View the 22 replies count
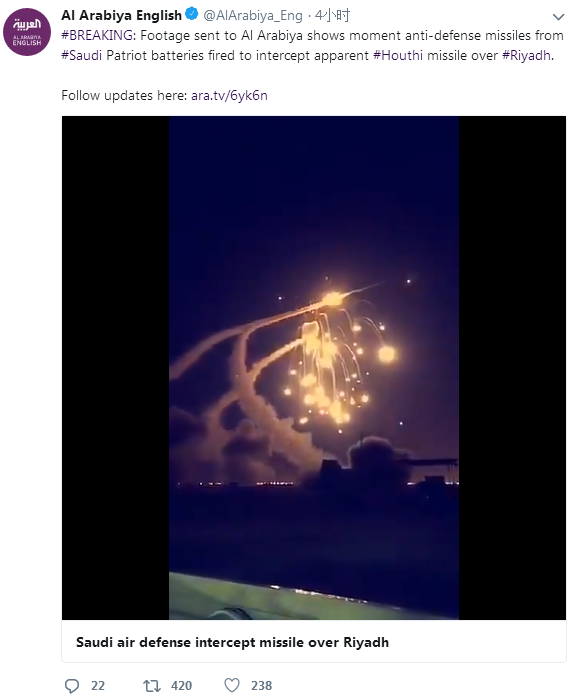This screenshot has width=575, height=697. coord(98,685)
